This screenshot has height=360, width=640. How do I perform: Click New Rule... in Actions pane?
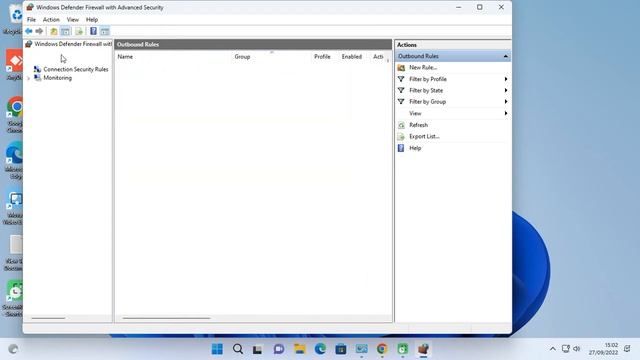423,68
